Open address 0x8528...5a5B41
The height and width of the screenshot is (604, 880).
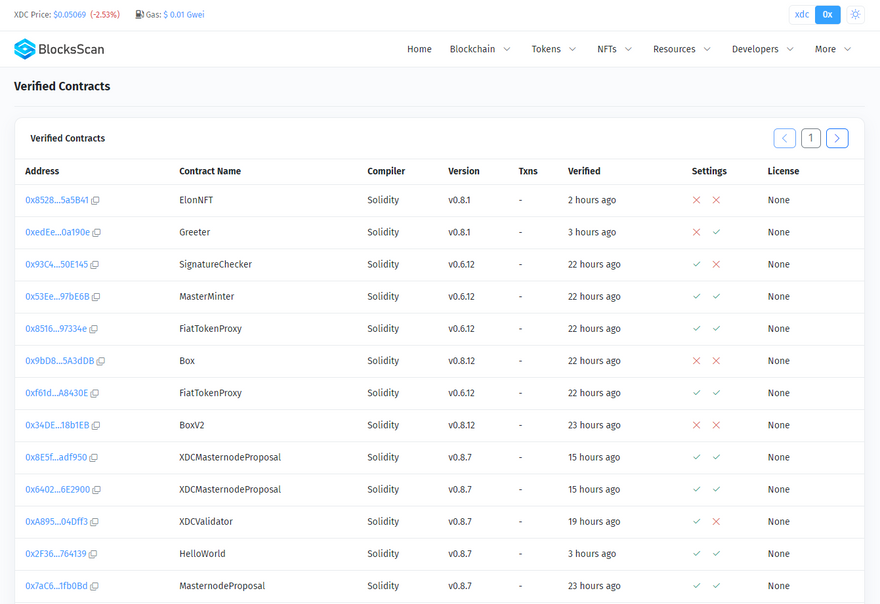tap(56, 200)
